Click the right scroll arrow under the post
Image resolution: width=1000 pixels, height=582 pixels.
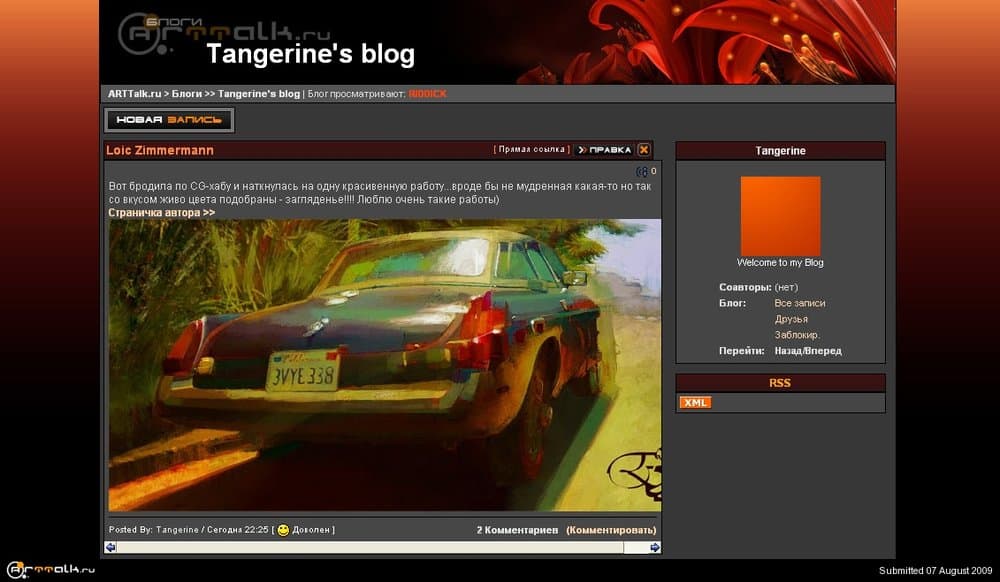(655, 547)
